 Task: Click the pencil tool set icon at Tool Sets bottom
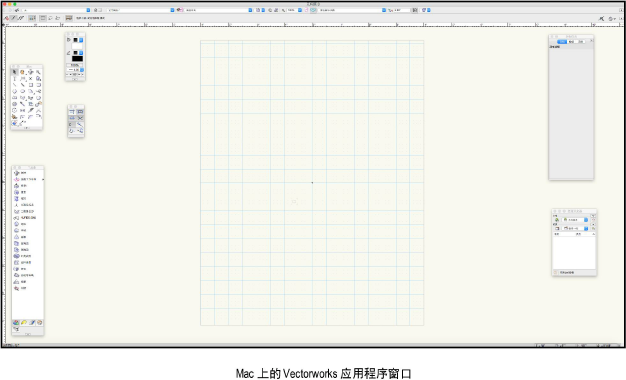[x=32, y=323]
